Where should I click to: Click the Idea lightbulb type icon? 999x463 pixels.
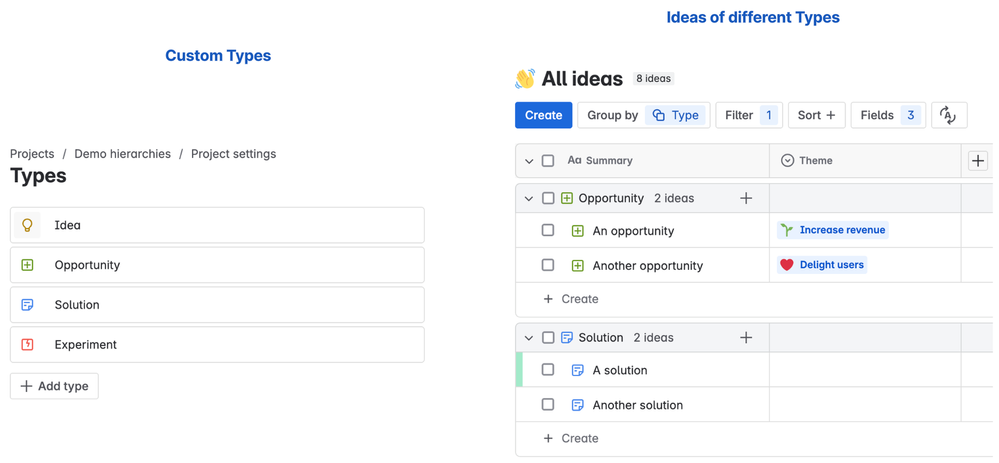click(27, 225)
